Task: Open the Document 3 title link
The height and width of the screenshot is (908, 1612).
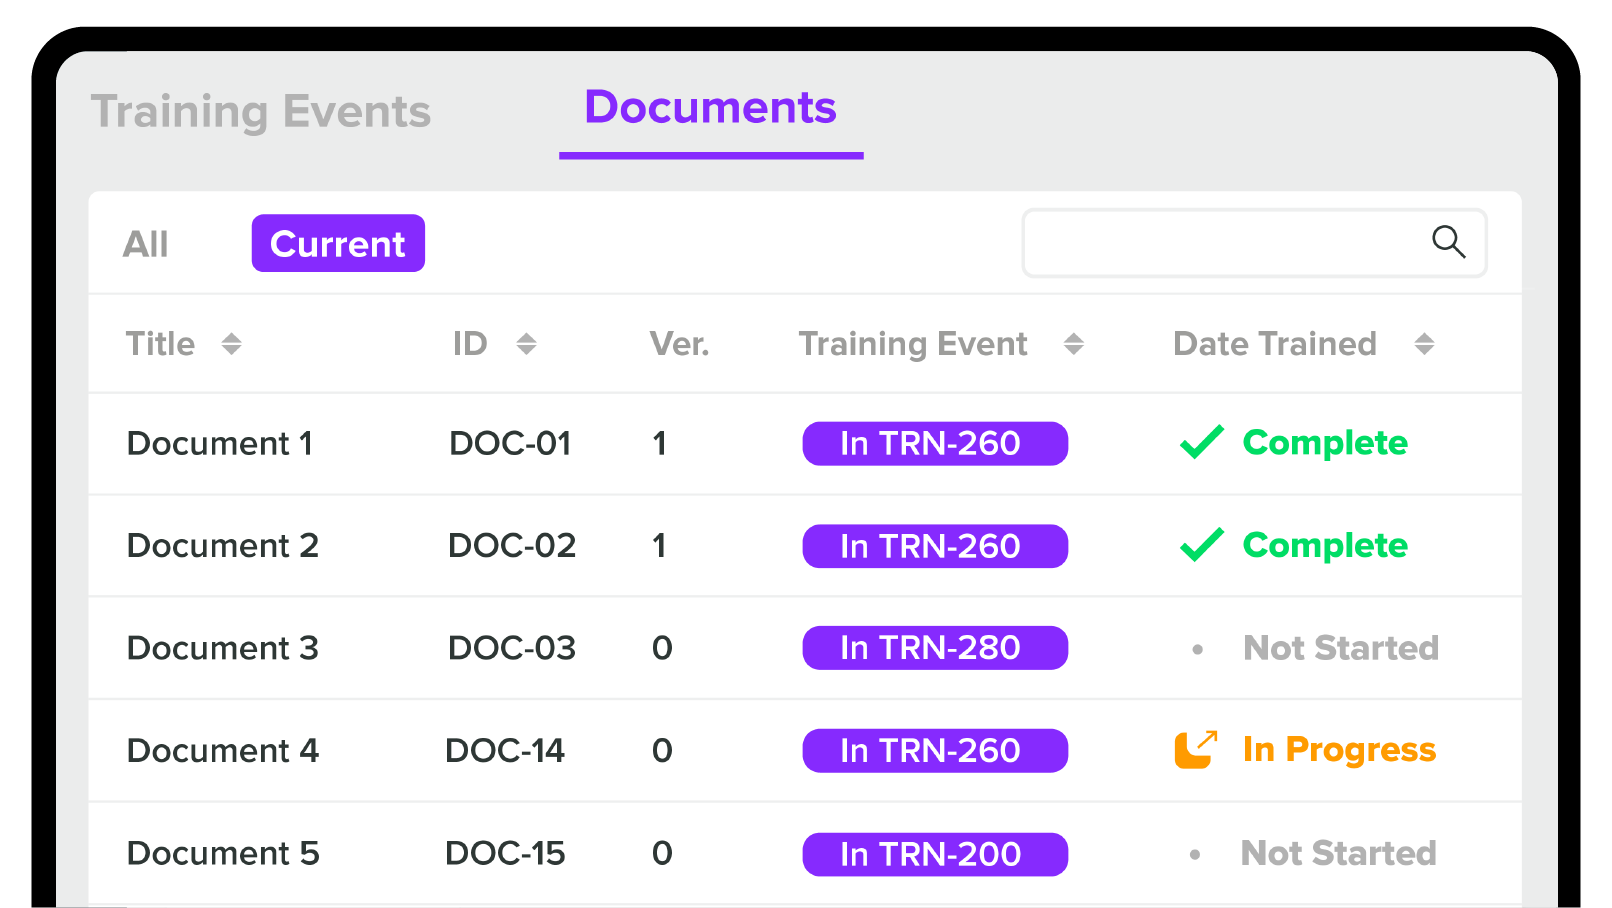Action: click(222, 648)
